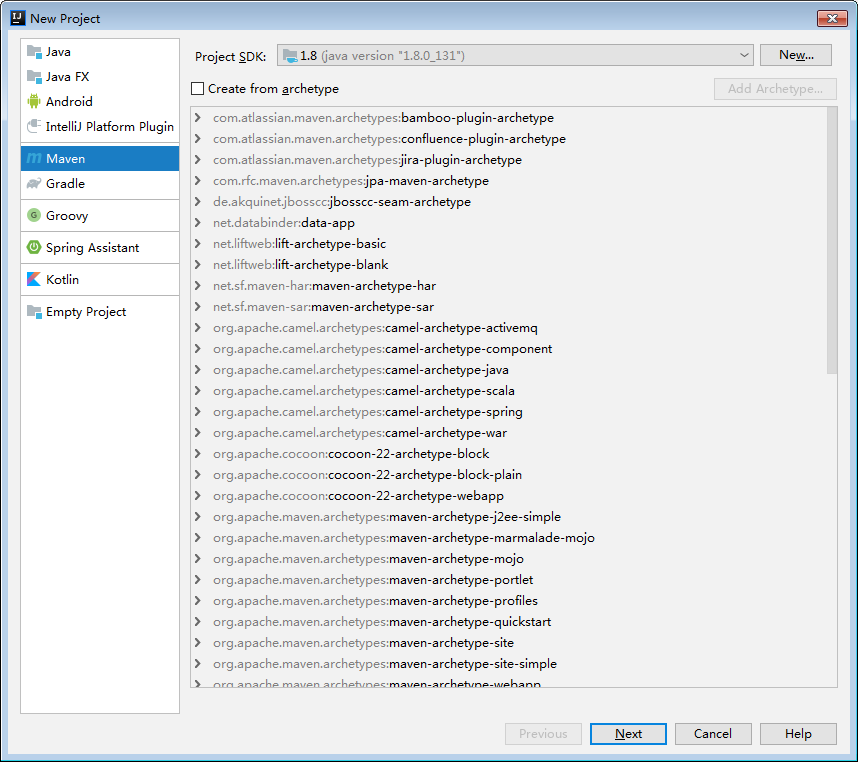Select camel-archetype-activemq row
The width and height of the screenshot is (858, 762).
[509, 328]
